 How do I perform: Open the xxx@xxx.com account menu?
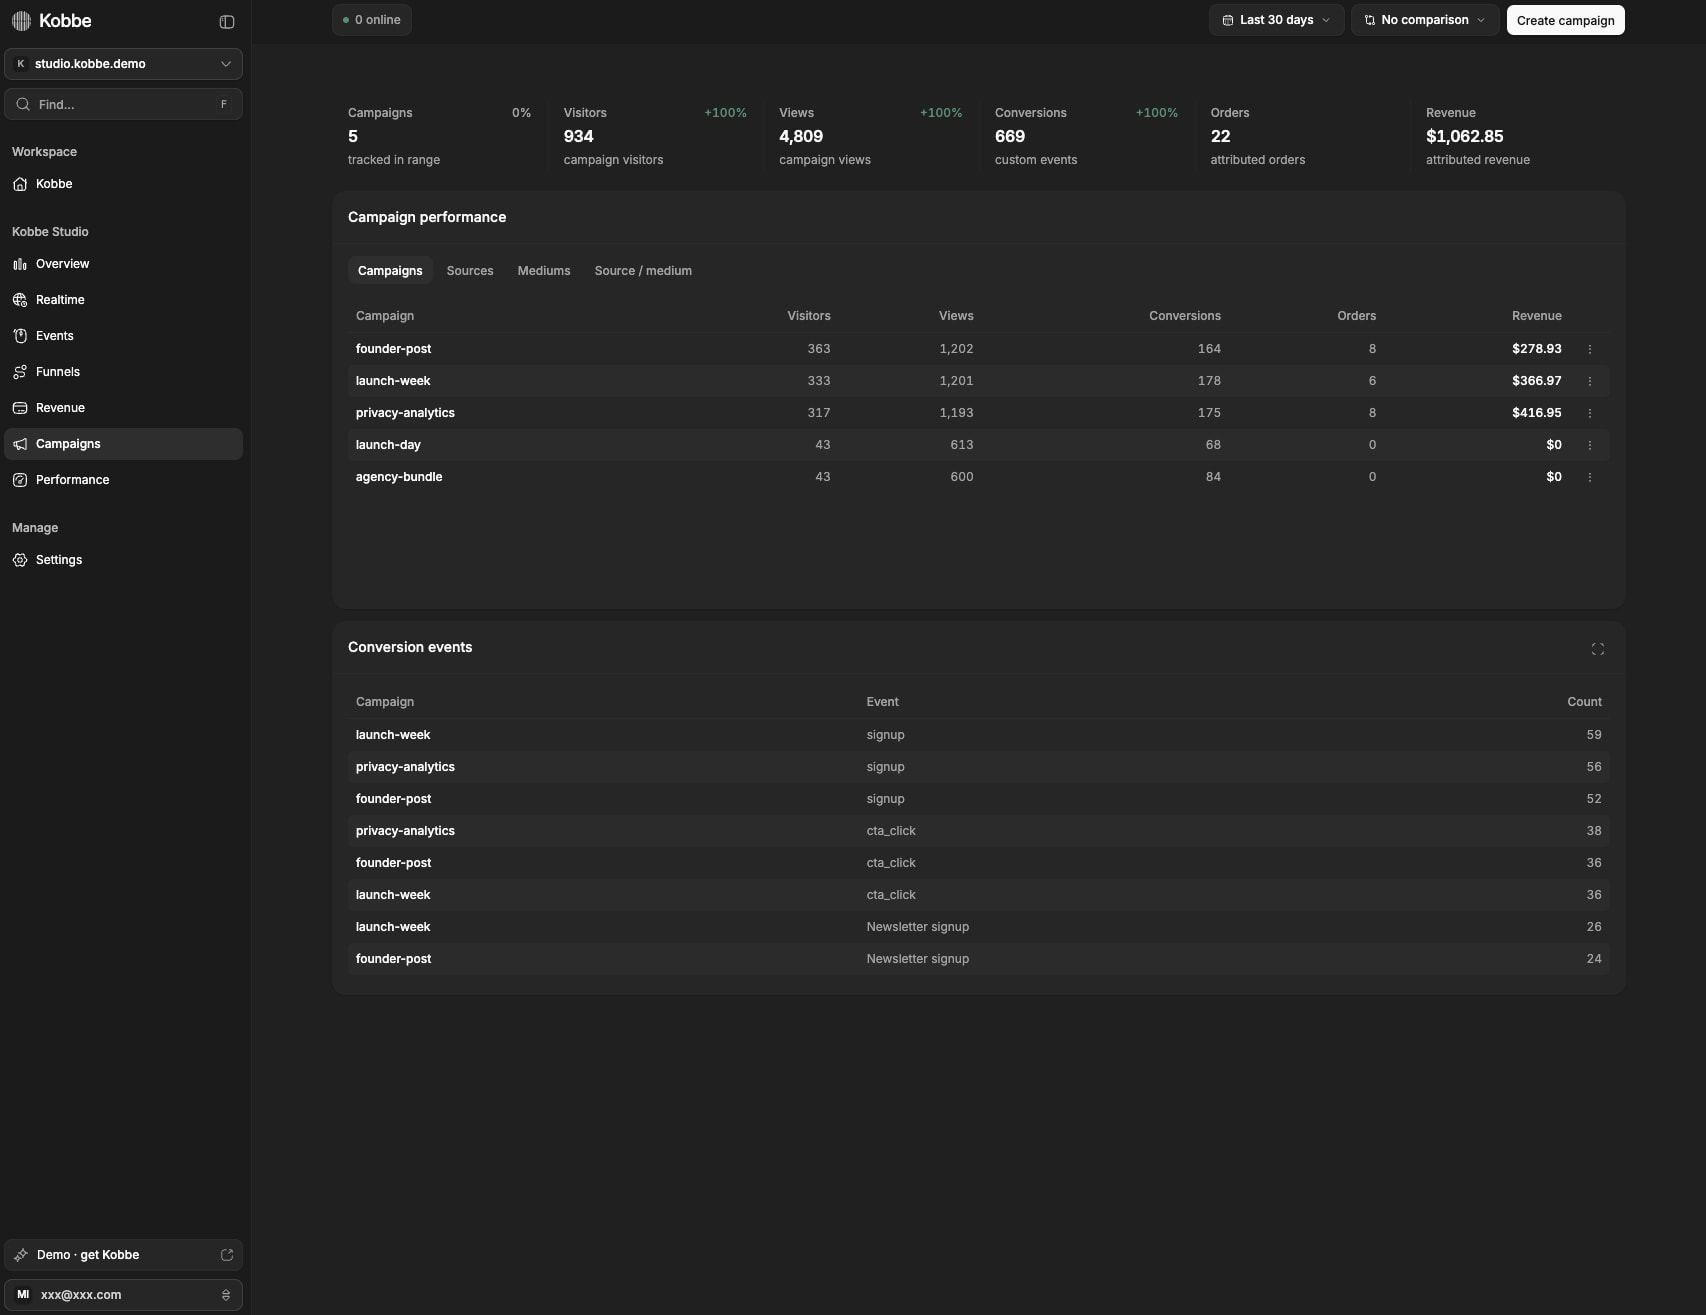[123, 1295]
